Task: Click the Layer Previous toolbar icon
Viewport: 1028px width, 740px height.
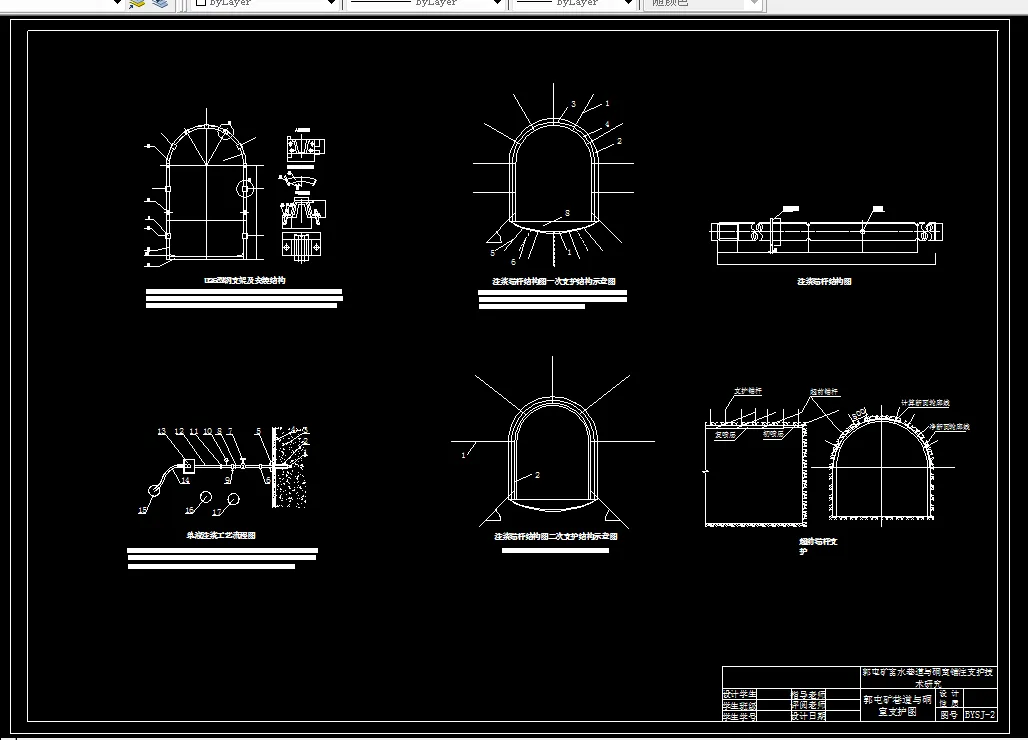Action: click(137, 3)
